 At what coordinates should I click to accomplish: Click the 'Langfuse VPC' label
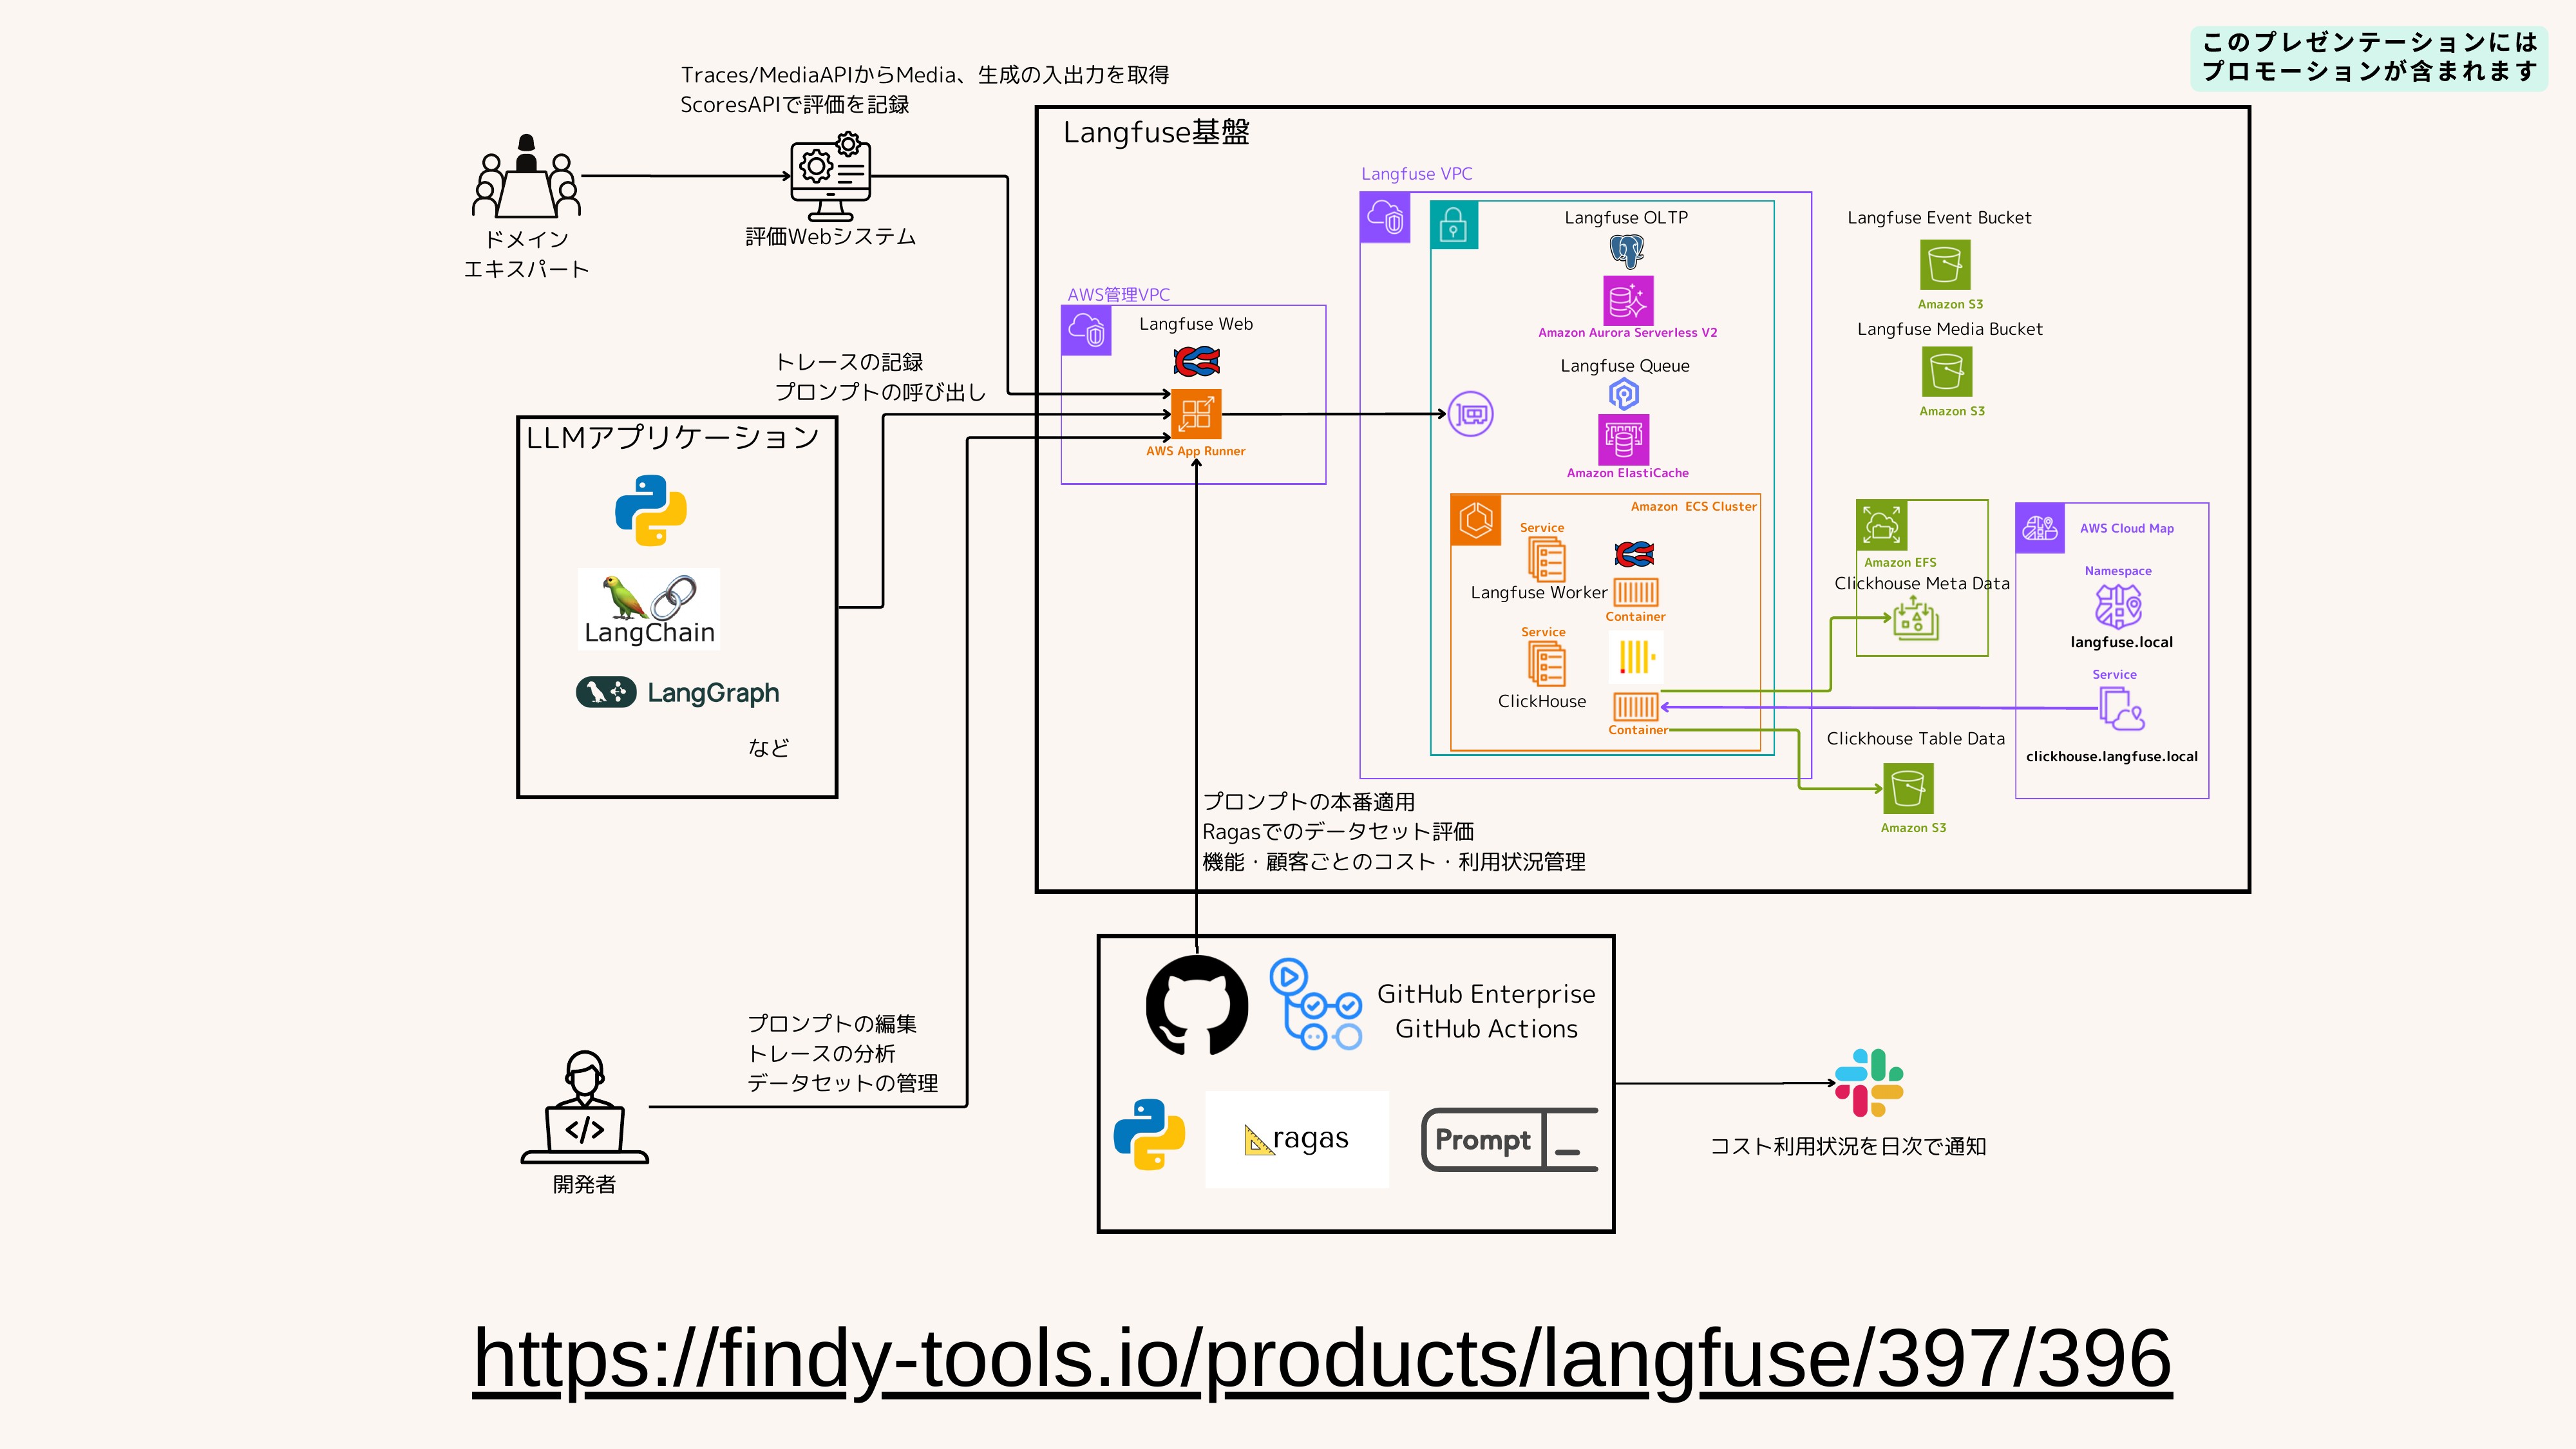pyautogui.click(x=1416, y=174)
